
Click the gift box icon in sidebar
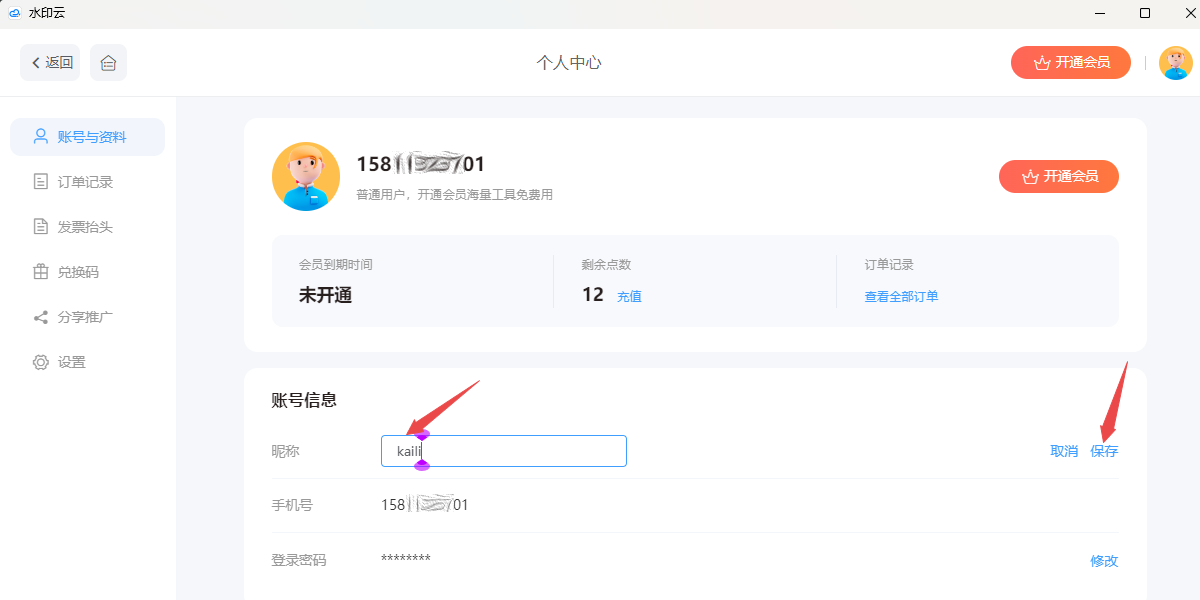(x=41, y=272)
